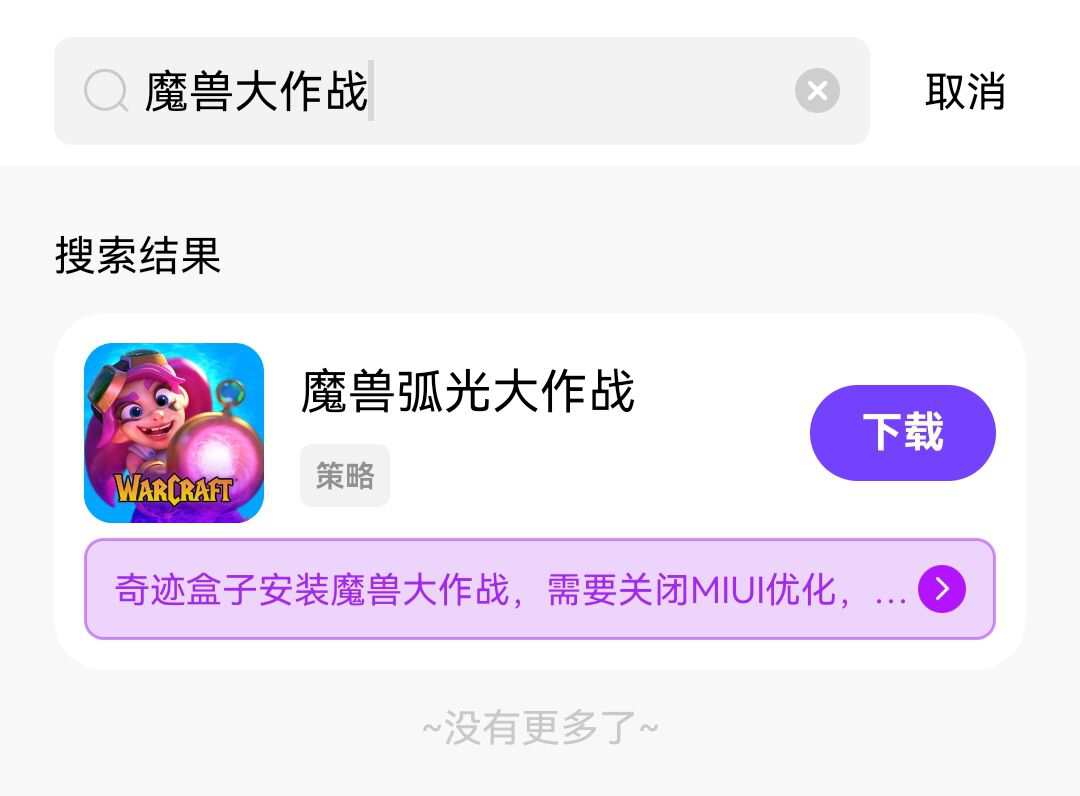Image resolution: width=1080 pixels, height=796 pixels.
Task: Place the cursor at the end of the search query
Action: 371,91
